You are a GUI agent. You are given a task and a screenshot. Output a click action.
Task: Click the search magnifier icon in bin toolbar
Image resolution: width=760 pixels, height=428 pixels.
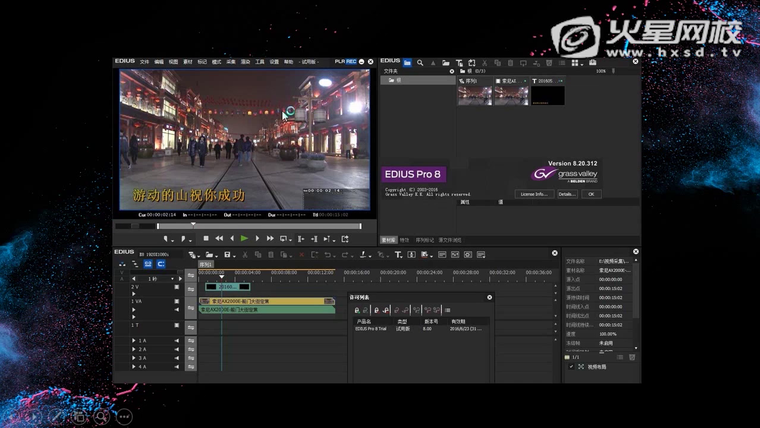[x=420, y=62]
